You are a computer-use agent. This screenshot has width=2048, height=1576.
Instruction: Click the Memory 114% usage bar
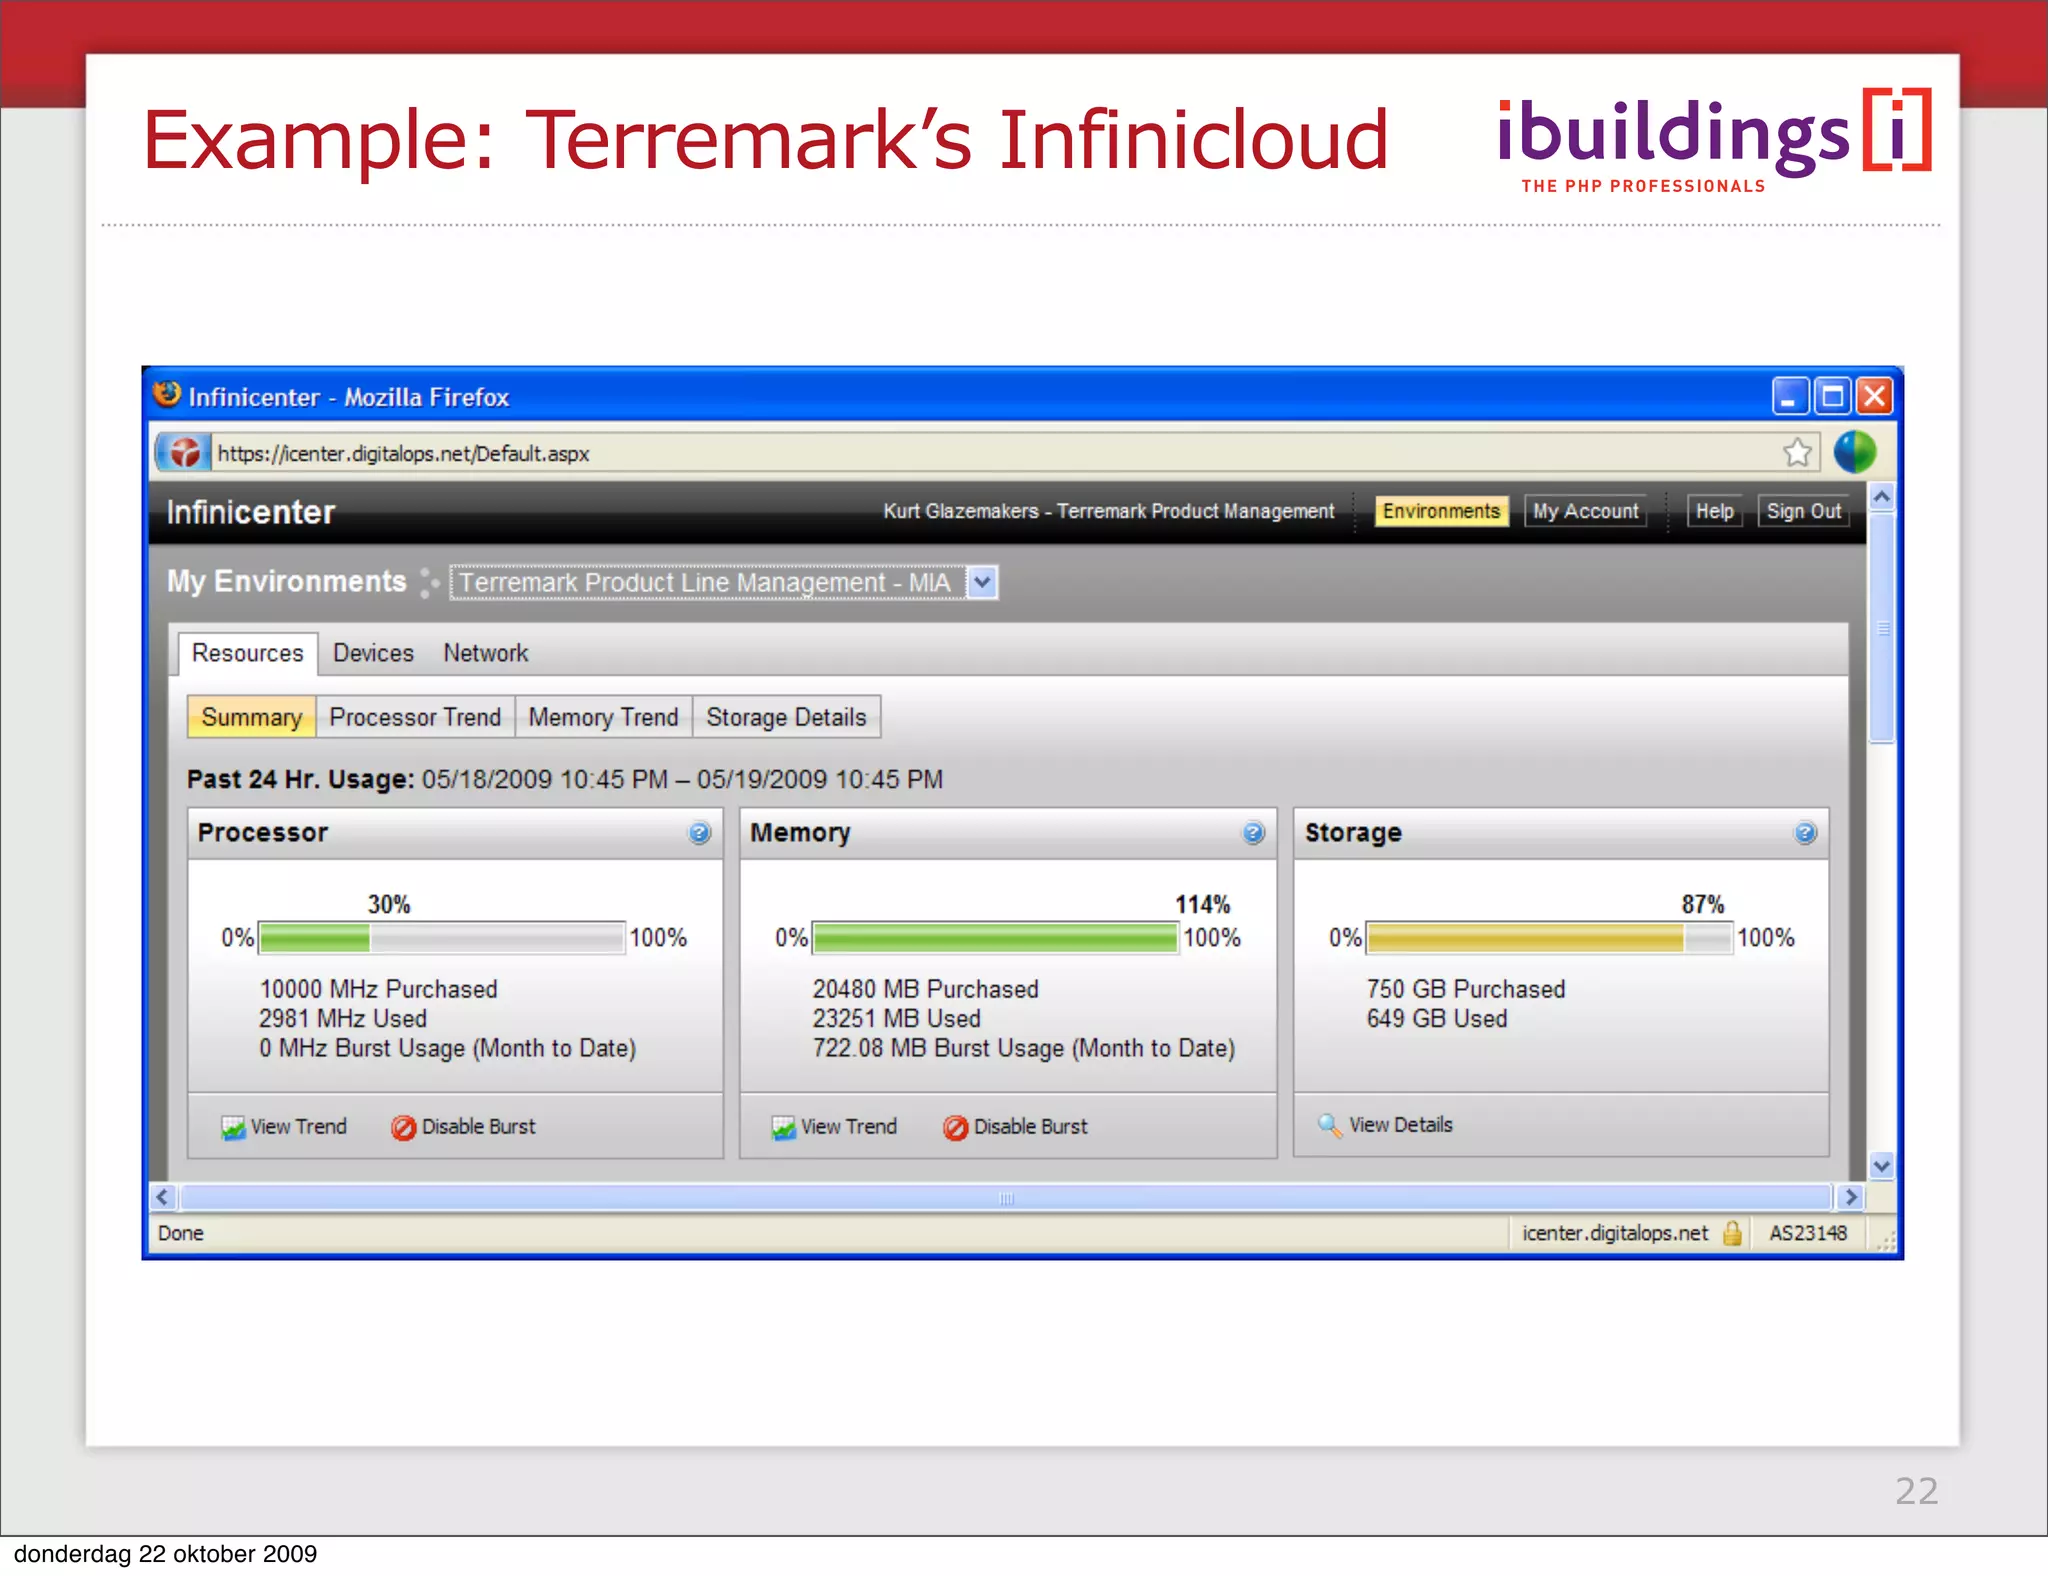[995, 937]
